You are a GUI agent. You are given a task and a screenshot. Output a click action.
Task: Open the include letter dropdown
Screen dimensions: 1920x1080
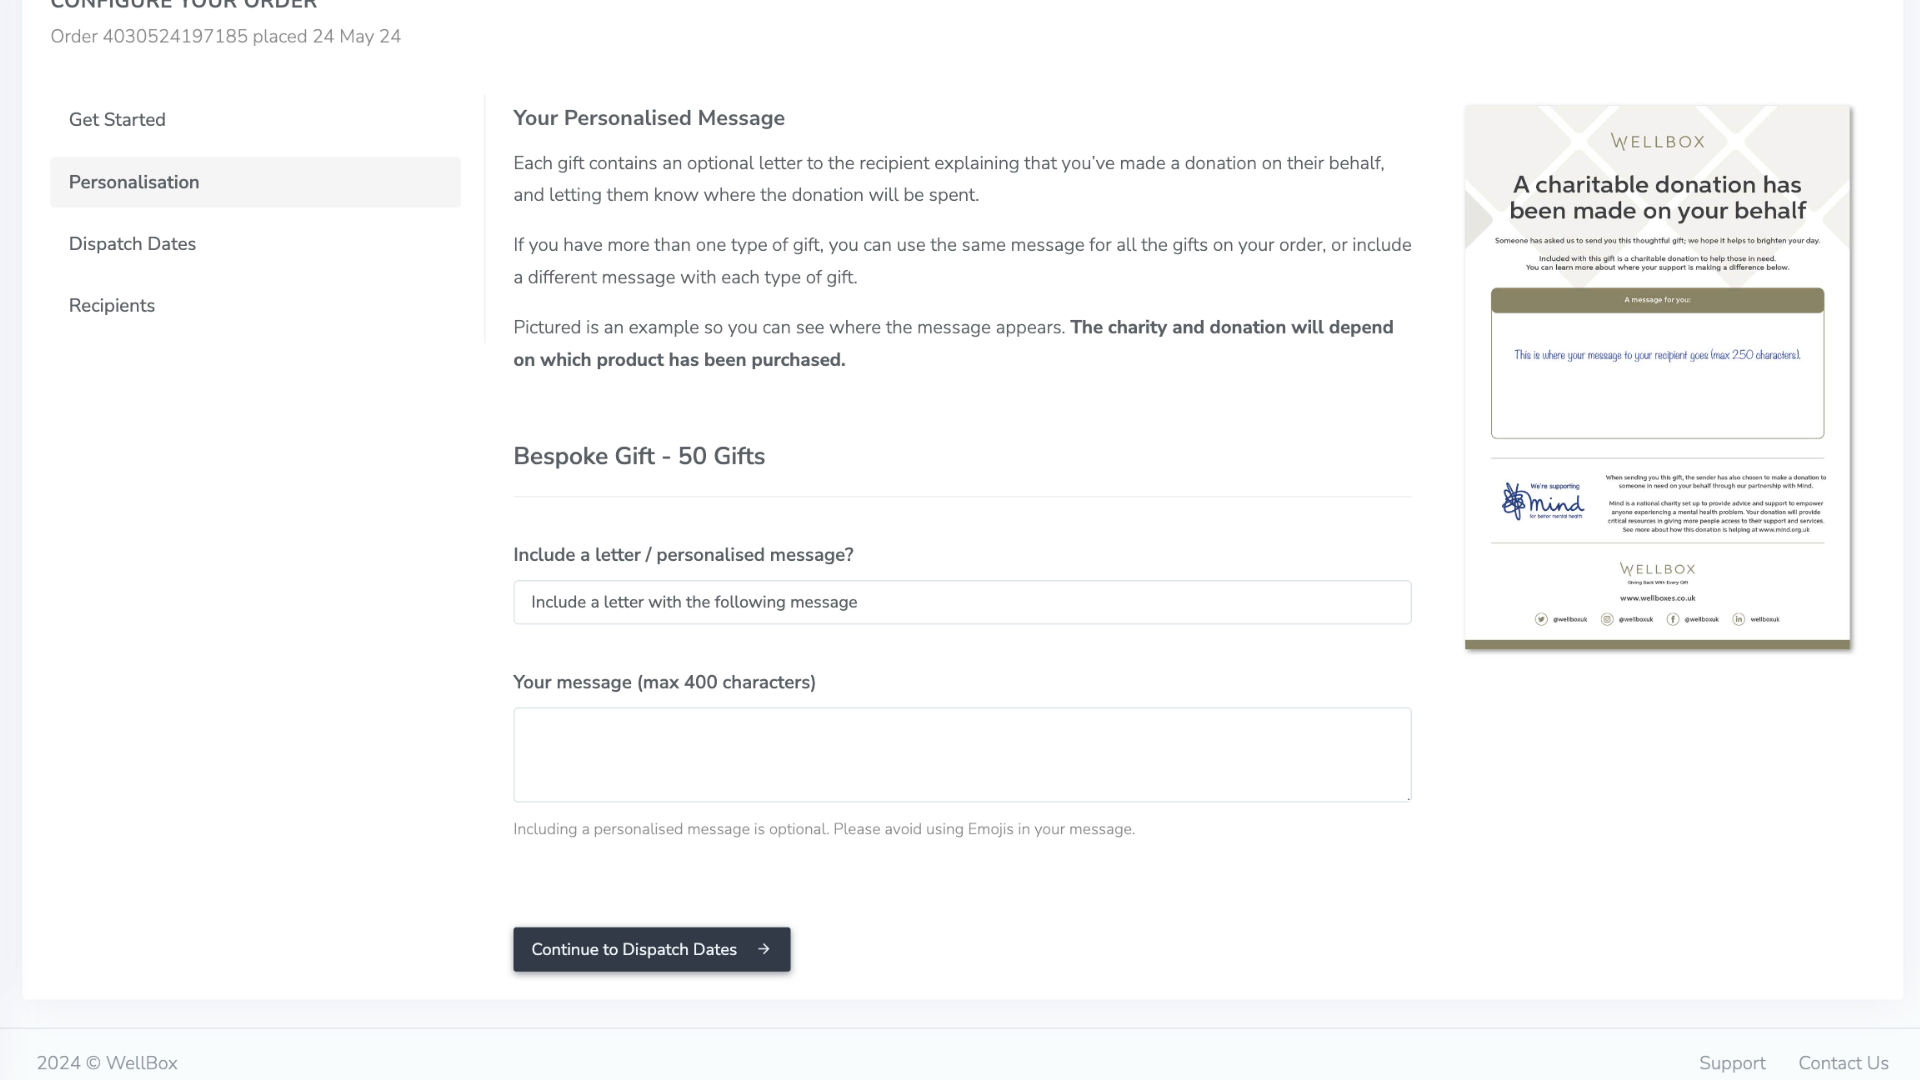961,602
